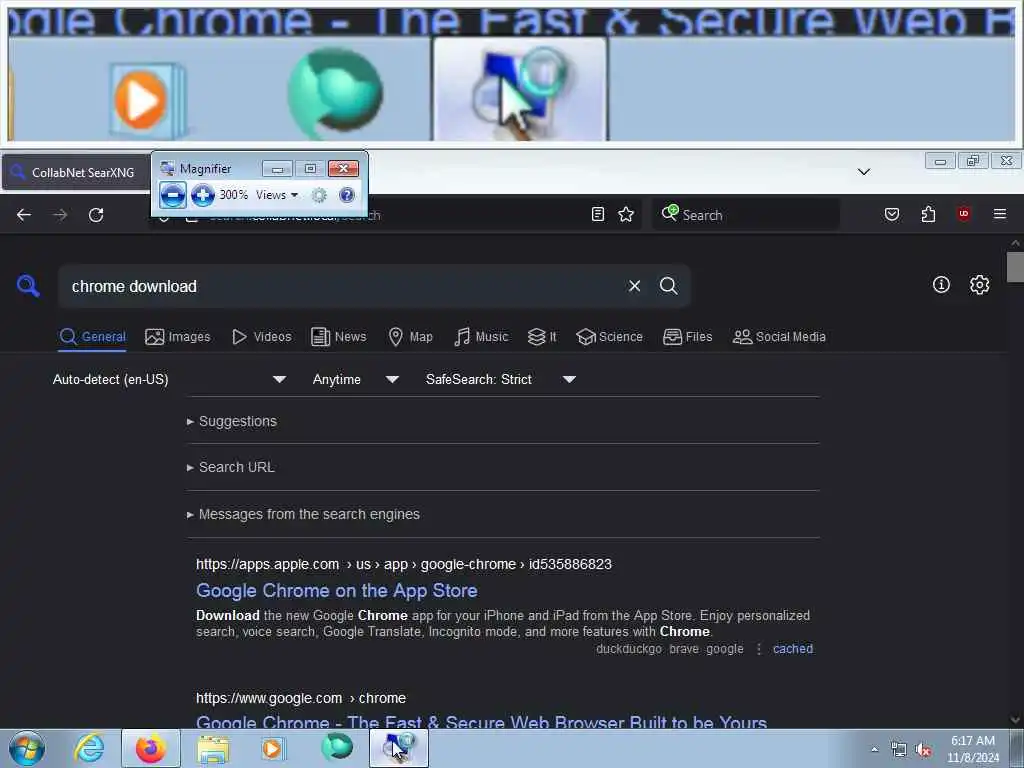
Task: Switch to the It category
Action: (542, 337)
